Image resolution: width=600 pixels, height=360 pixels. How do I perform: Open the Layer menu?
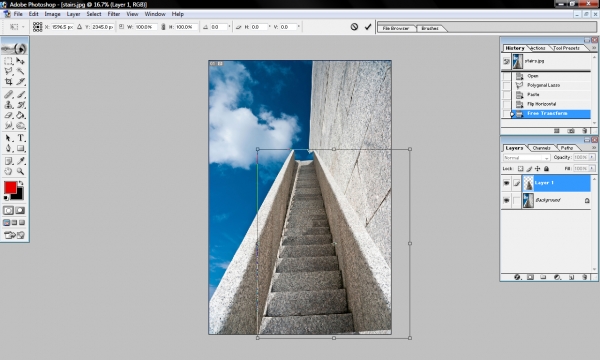point(73,14)
